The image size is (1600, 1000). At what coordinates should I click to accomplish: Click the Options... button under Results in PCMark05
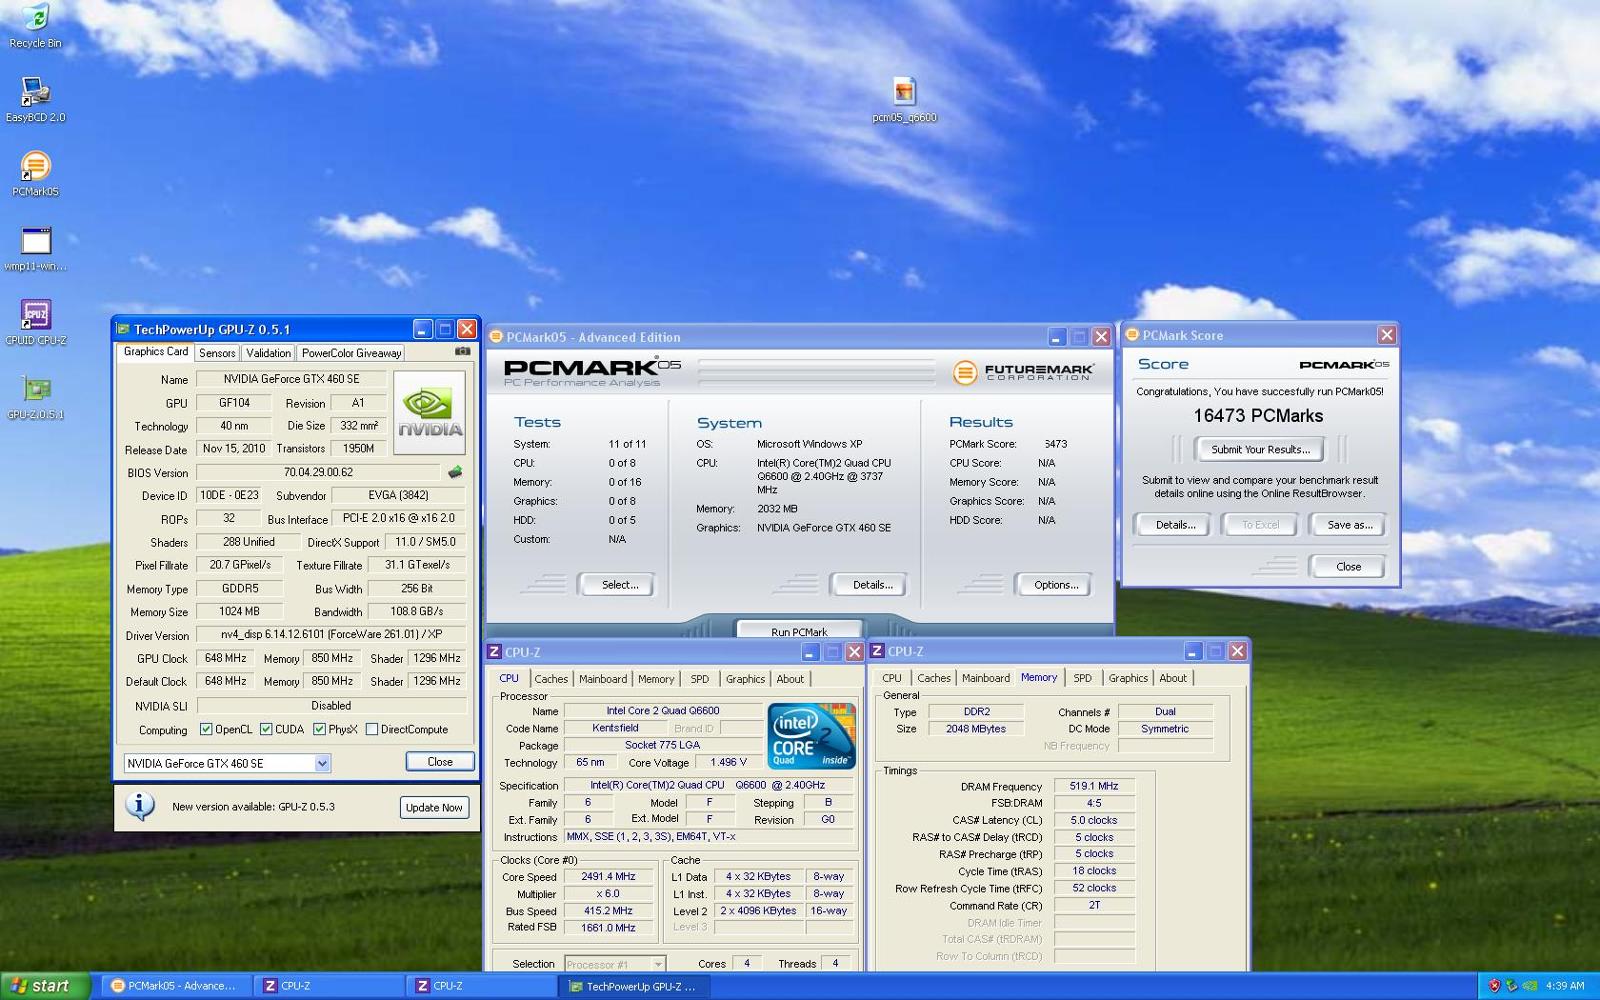coord(1056,585)
